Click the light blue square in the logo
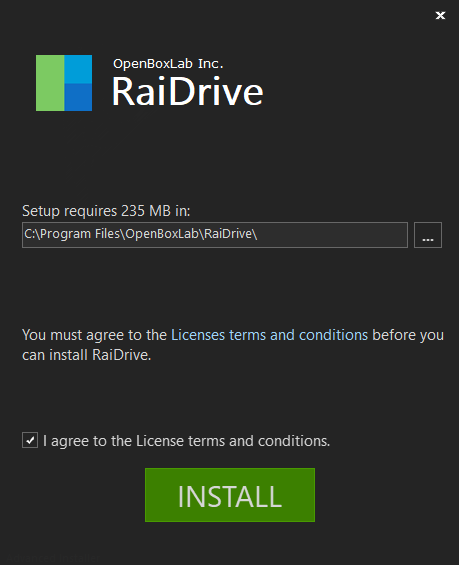 [x=78, y=69]
